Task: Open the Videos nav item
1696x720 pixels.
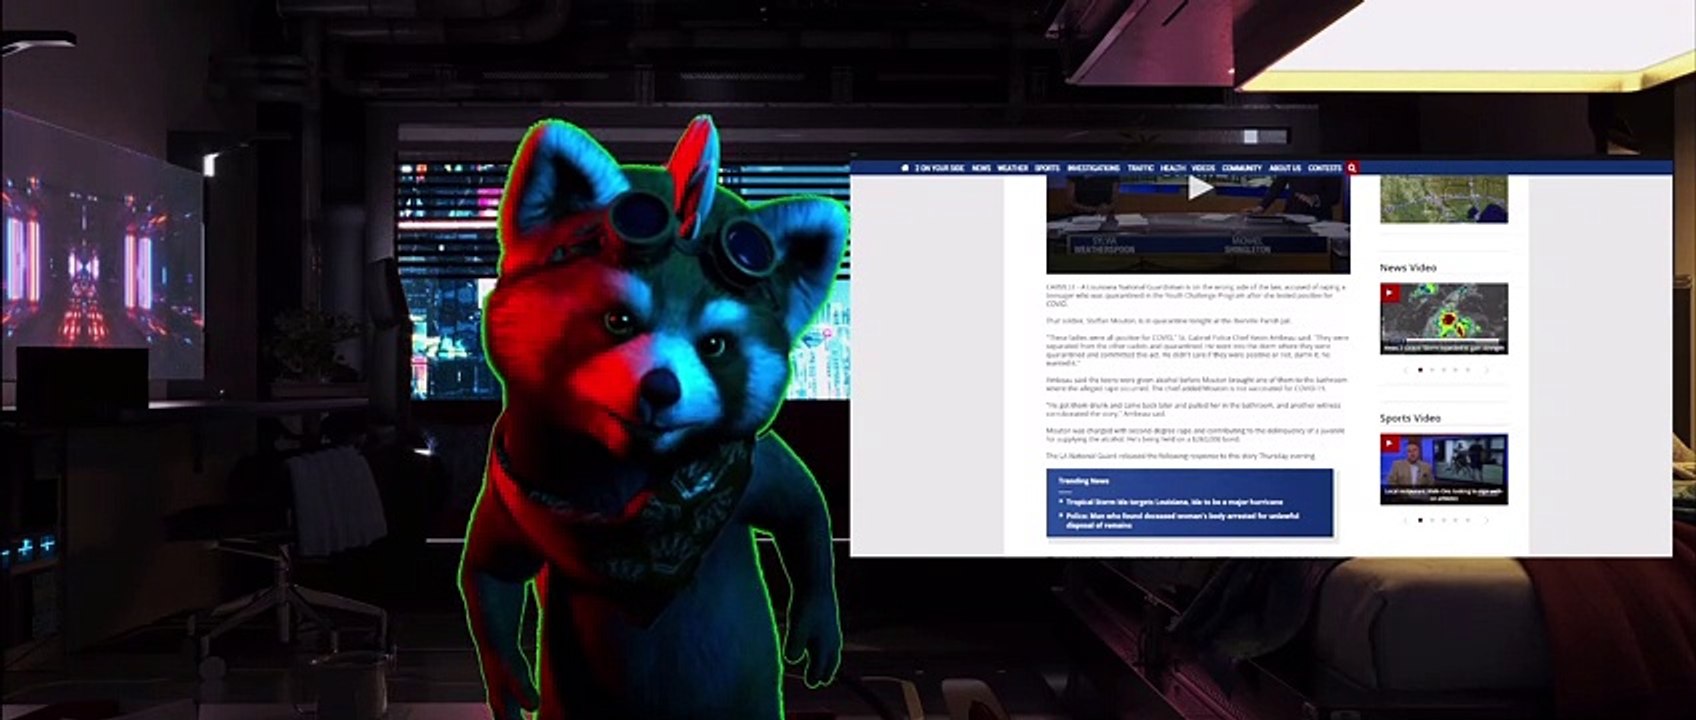Action: [x=1203, y=168]
